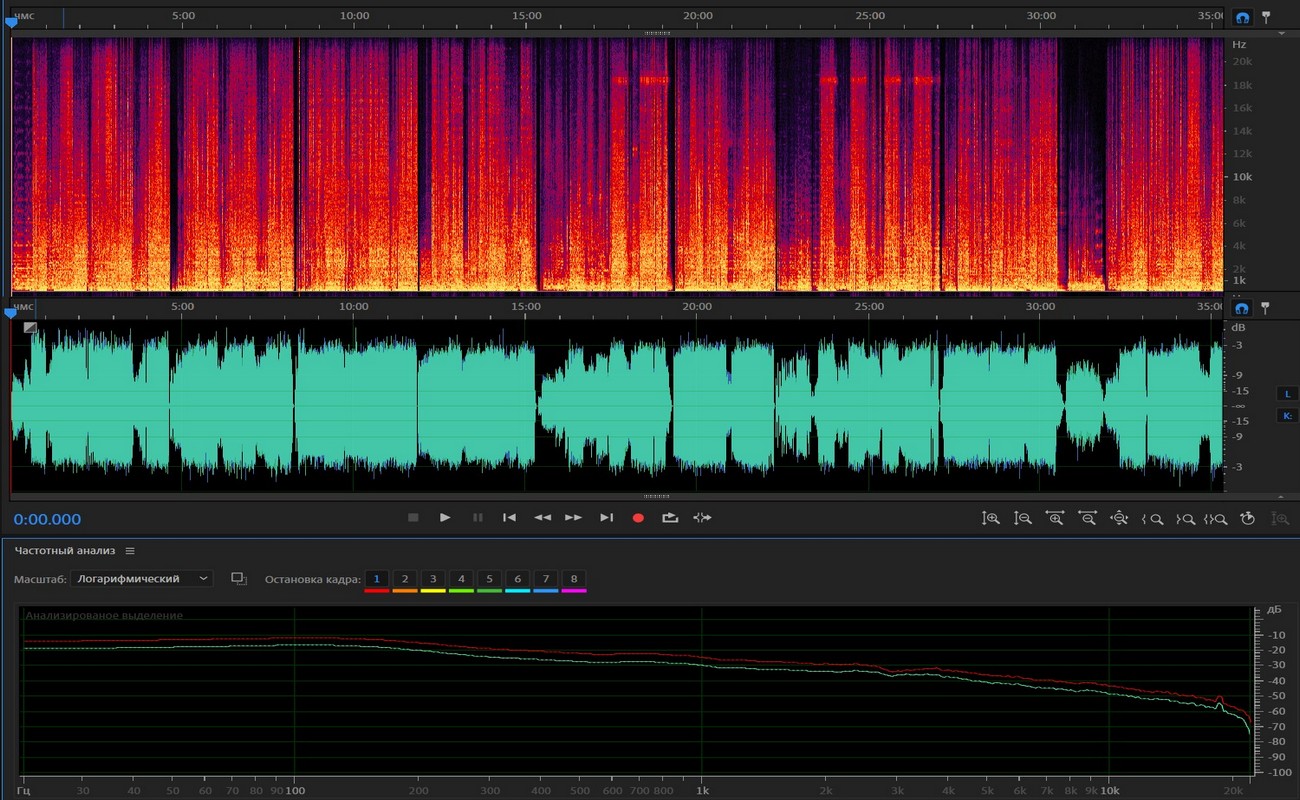Click the blue playhead marker on spectral timeline
Viewport: 1300px width, 800px height.
pos(11,23)
